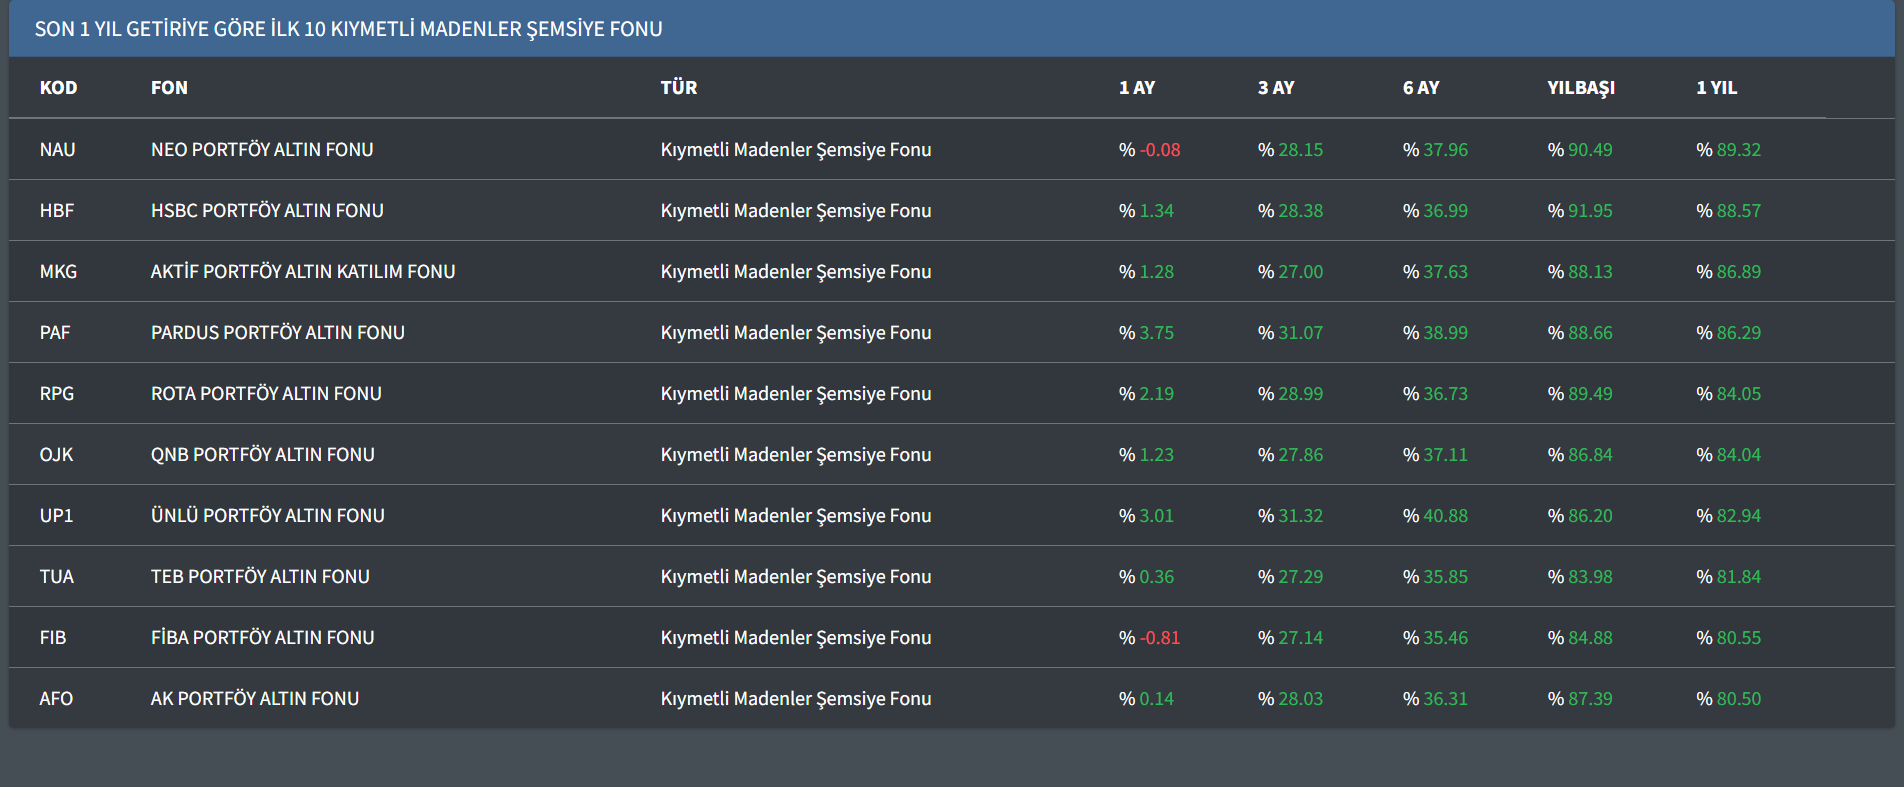Open TEB PORTFÖY ALTIN FONU

pyautogui.click(x=260, y=577)
